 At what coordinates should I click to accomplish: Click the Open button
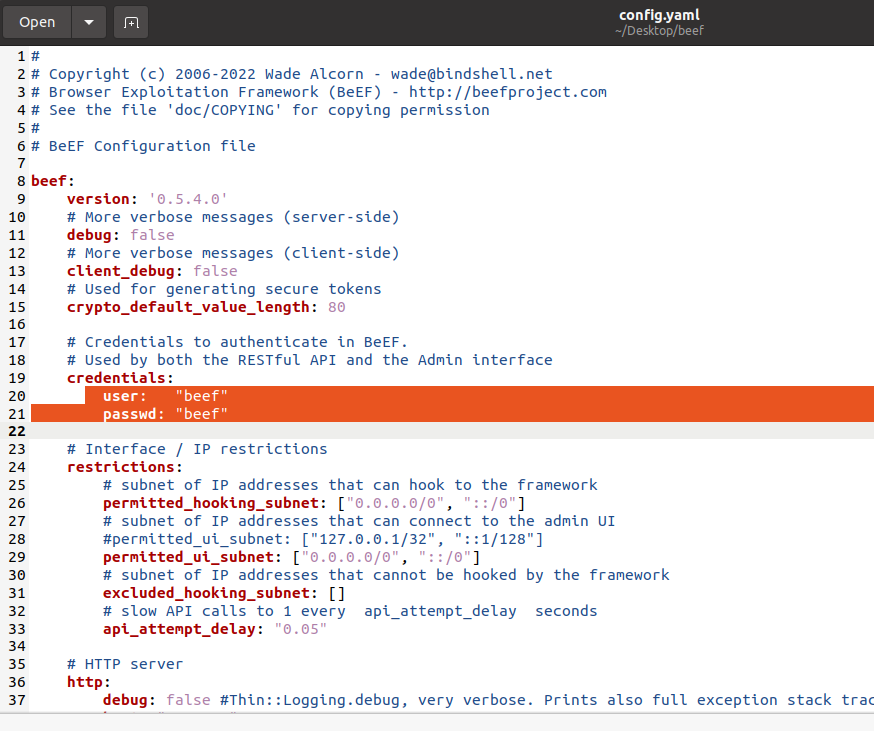(37, 22)
